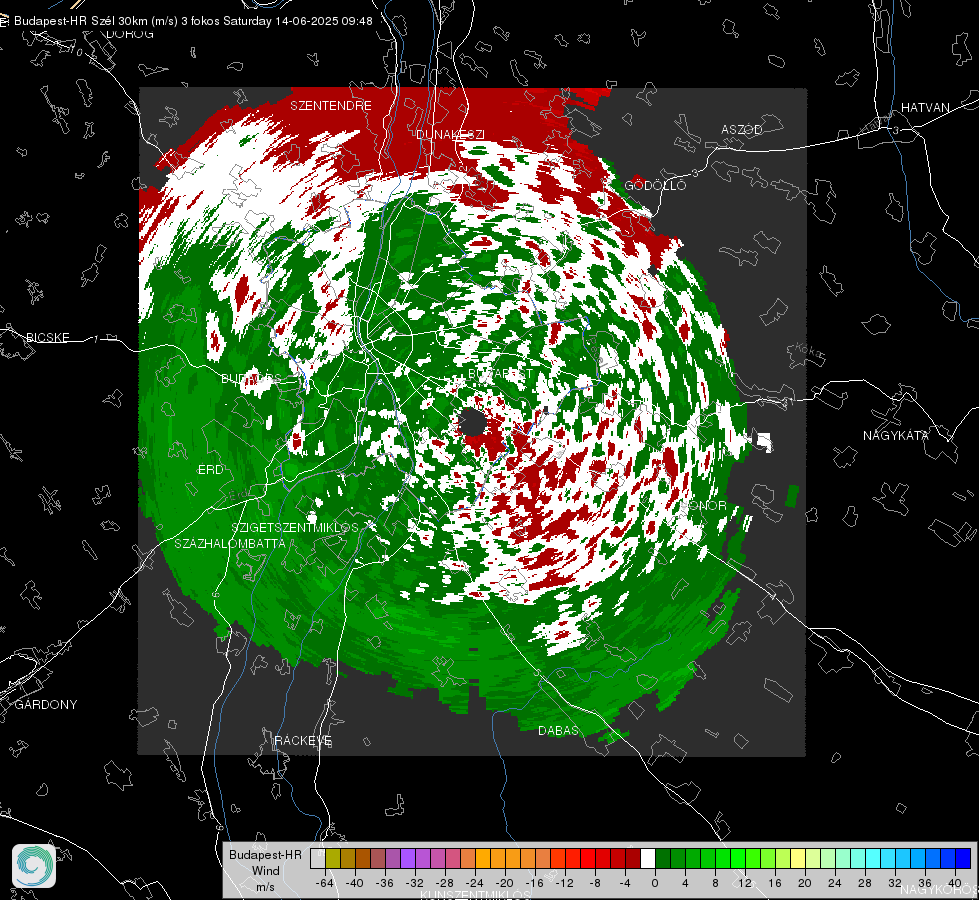979x900 pixels.
Task: Click the '-64' legend scale value
Action: (x=325, y=883)
